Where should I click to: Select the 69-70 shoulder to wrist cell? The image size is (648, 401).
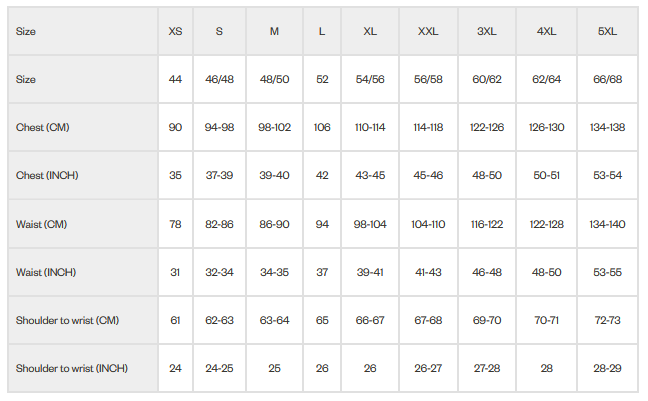click(x=487, y=320)
